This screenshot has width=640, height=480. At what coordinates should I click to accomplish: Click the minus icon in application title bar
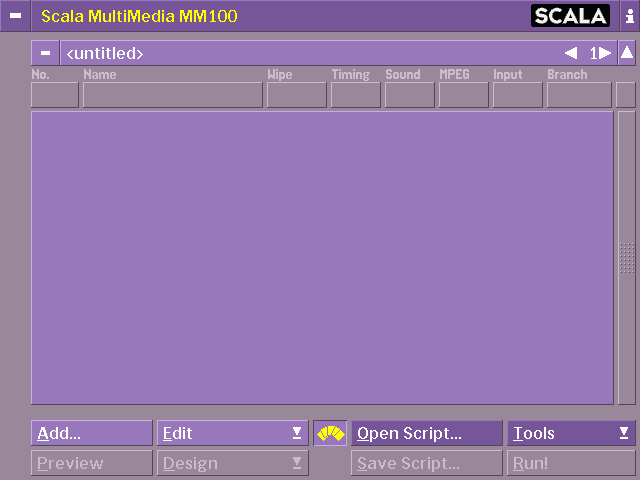[15, 16]
